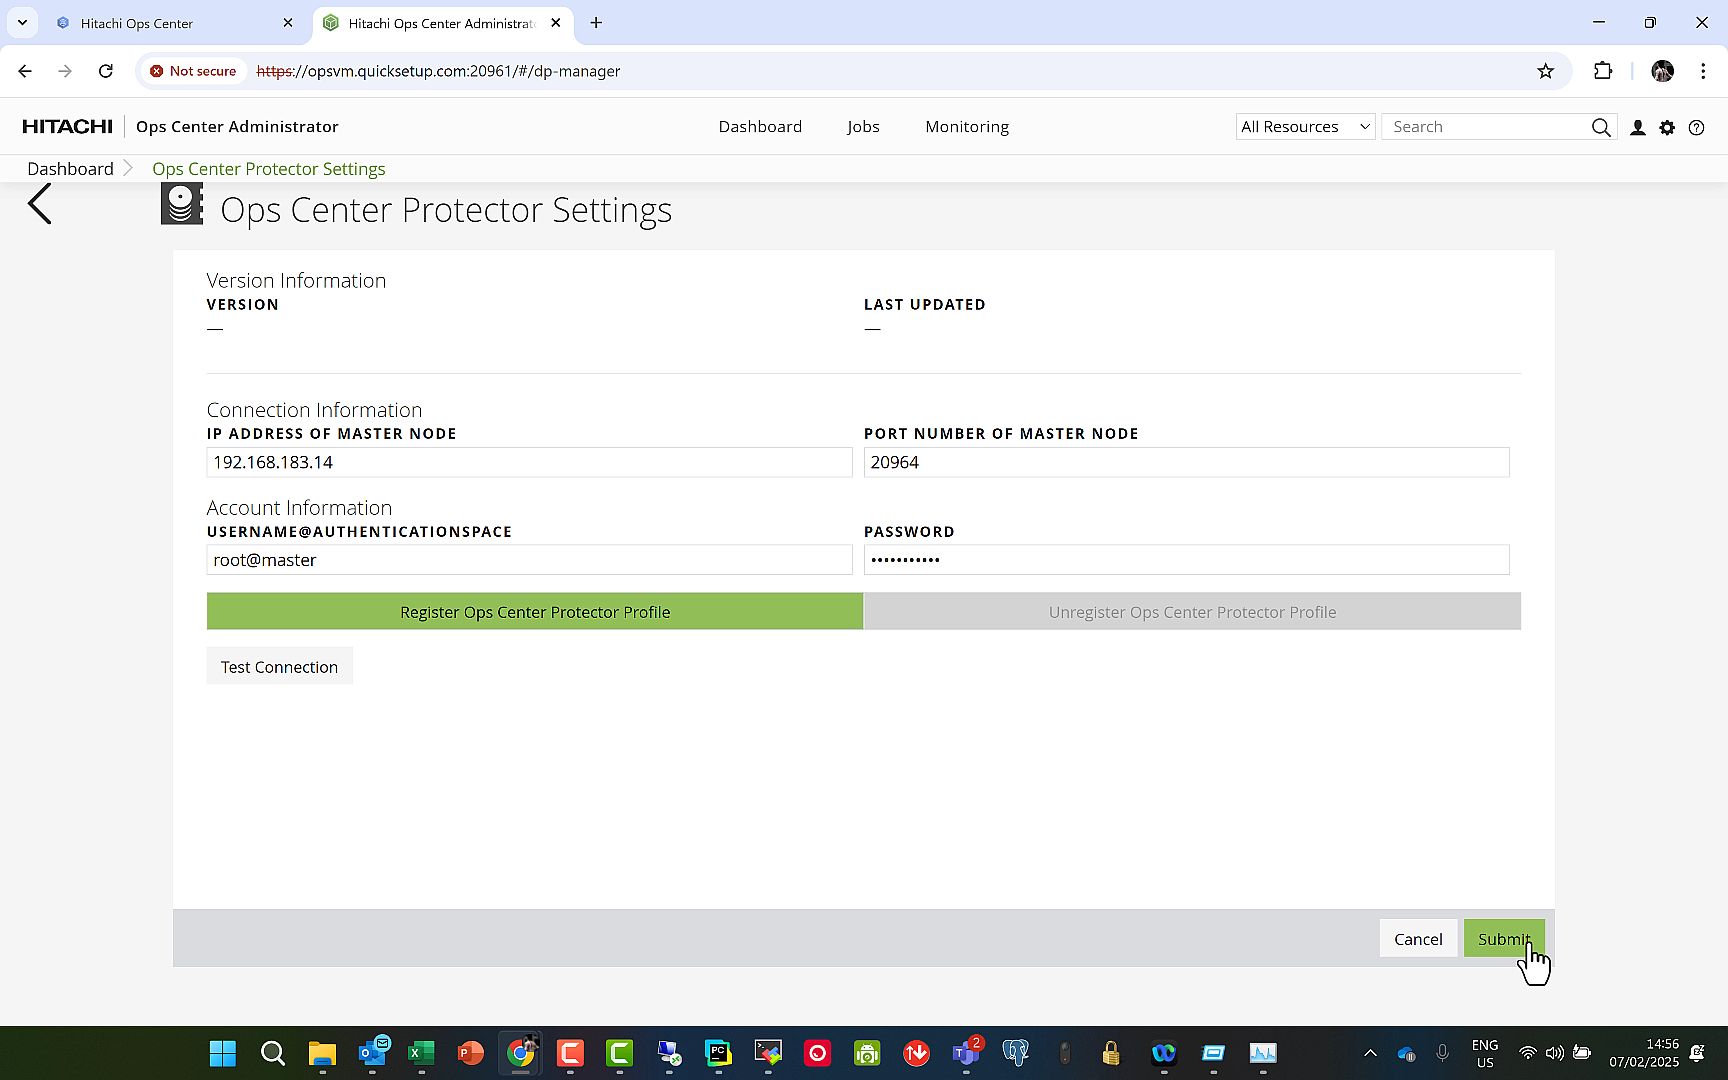
Task: Open Outlook from the taskbar
Action: click(x=372, y=1053)
